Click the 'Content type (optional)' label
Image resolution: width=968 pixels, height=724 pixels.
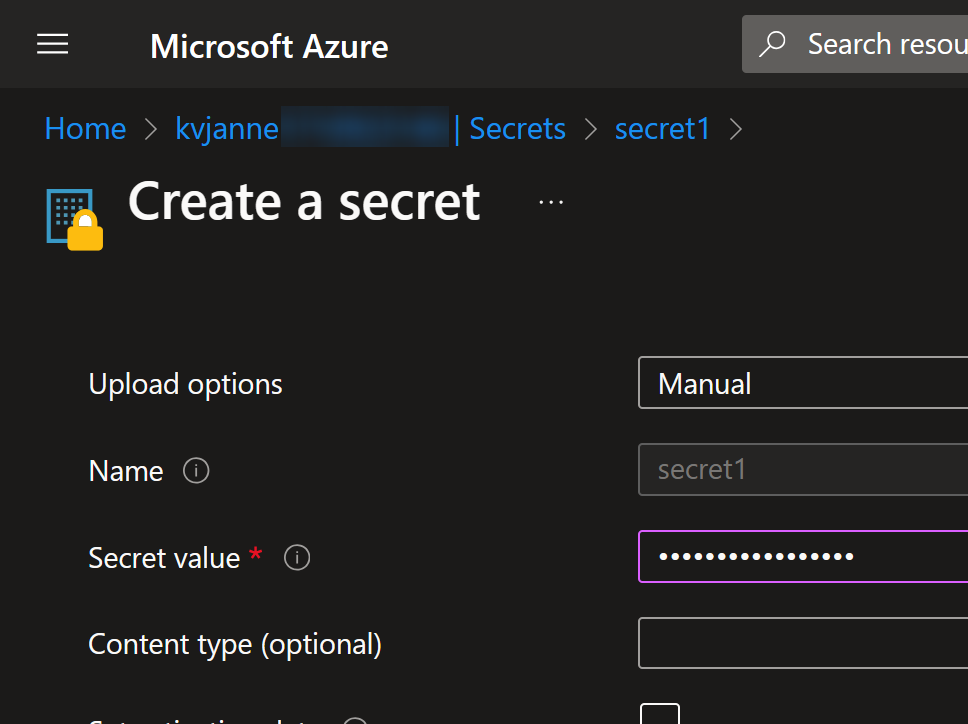235,644
